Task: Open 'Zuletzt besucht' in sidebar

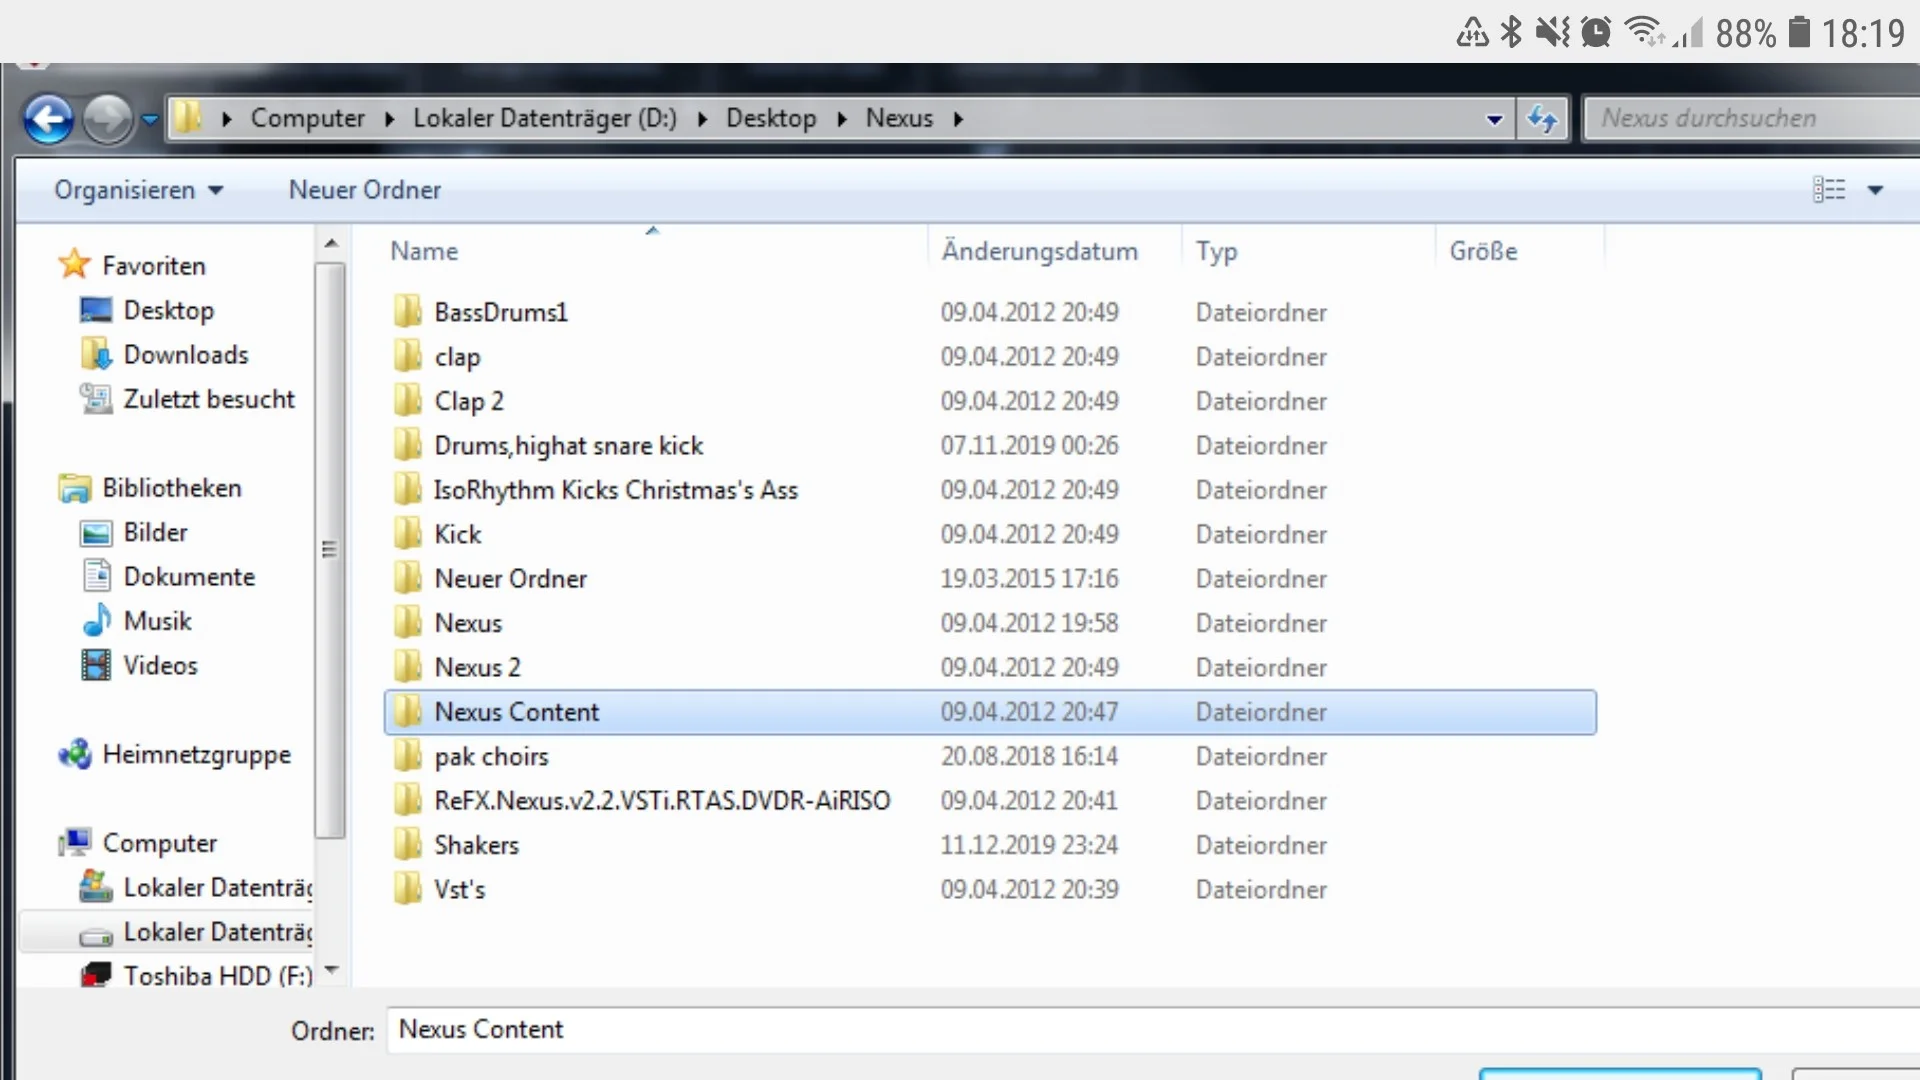Action: [x=208, y=399]
